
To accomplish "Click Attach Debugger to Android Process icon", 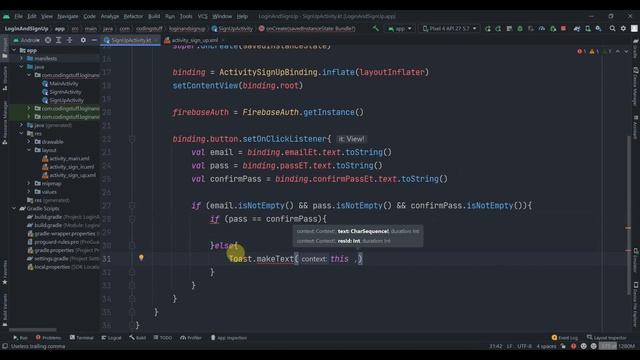I will coord(553,29).
